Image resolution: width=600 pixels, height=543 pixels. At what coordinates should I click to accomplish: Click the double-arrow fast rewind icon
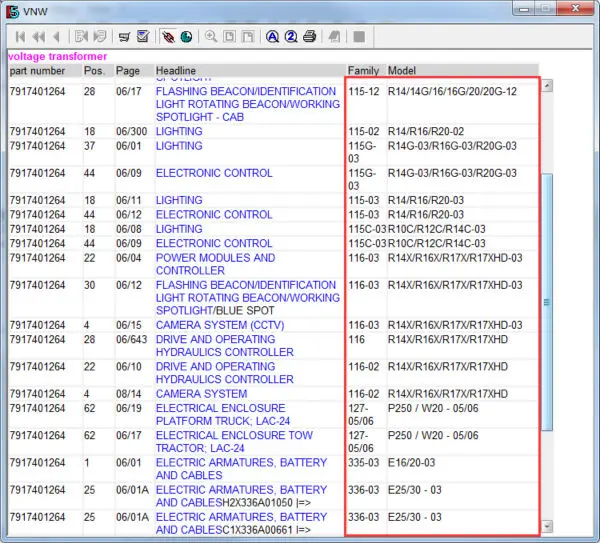(39, 37)
